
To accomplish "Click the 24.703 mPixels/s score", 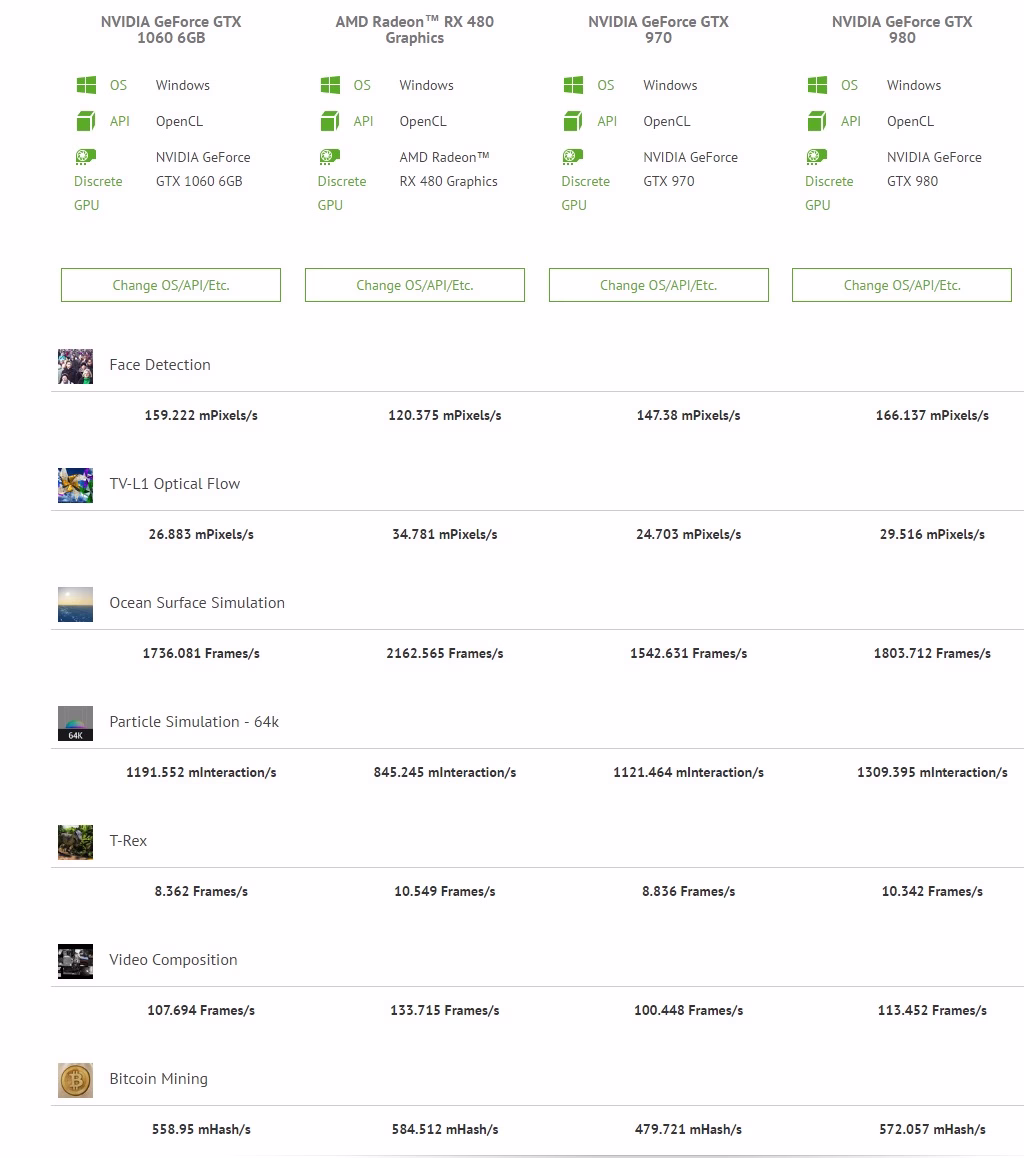I will click(x=688, y=534).
